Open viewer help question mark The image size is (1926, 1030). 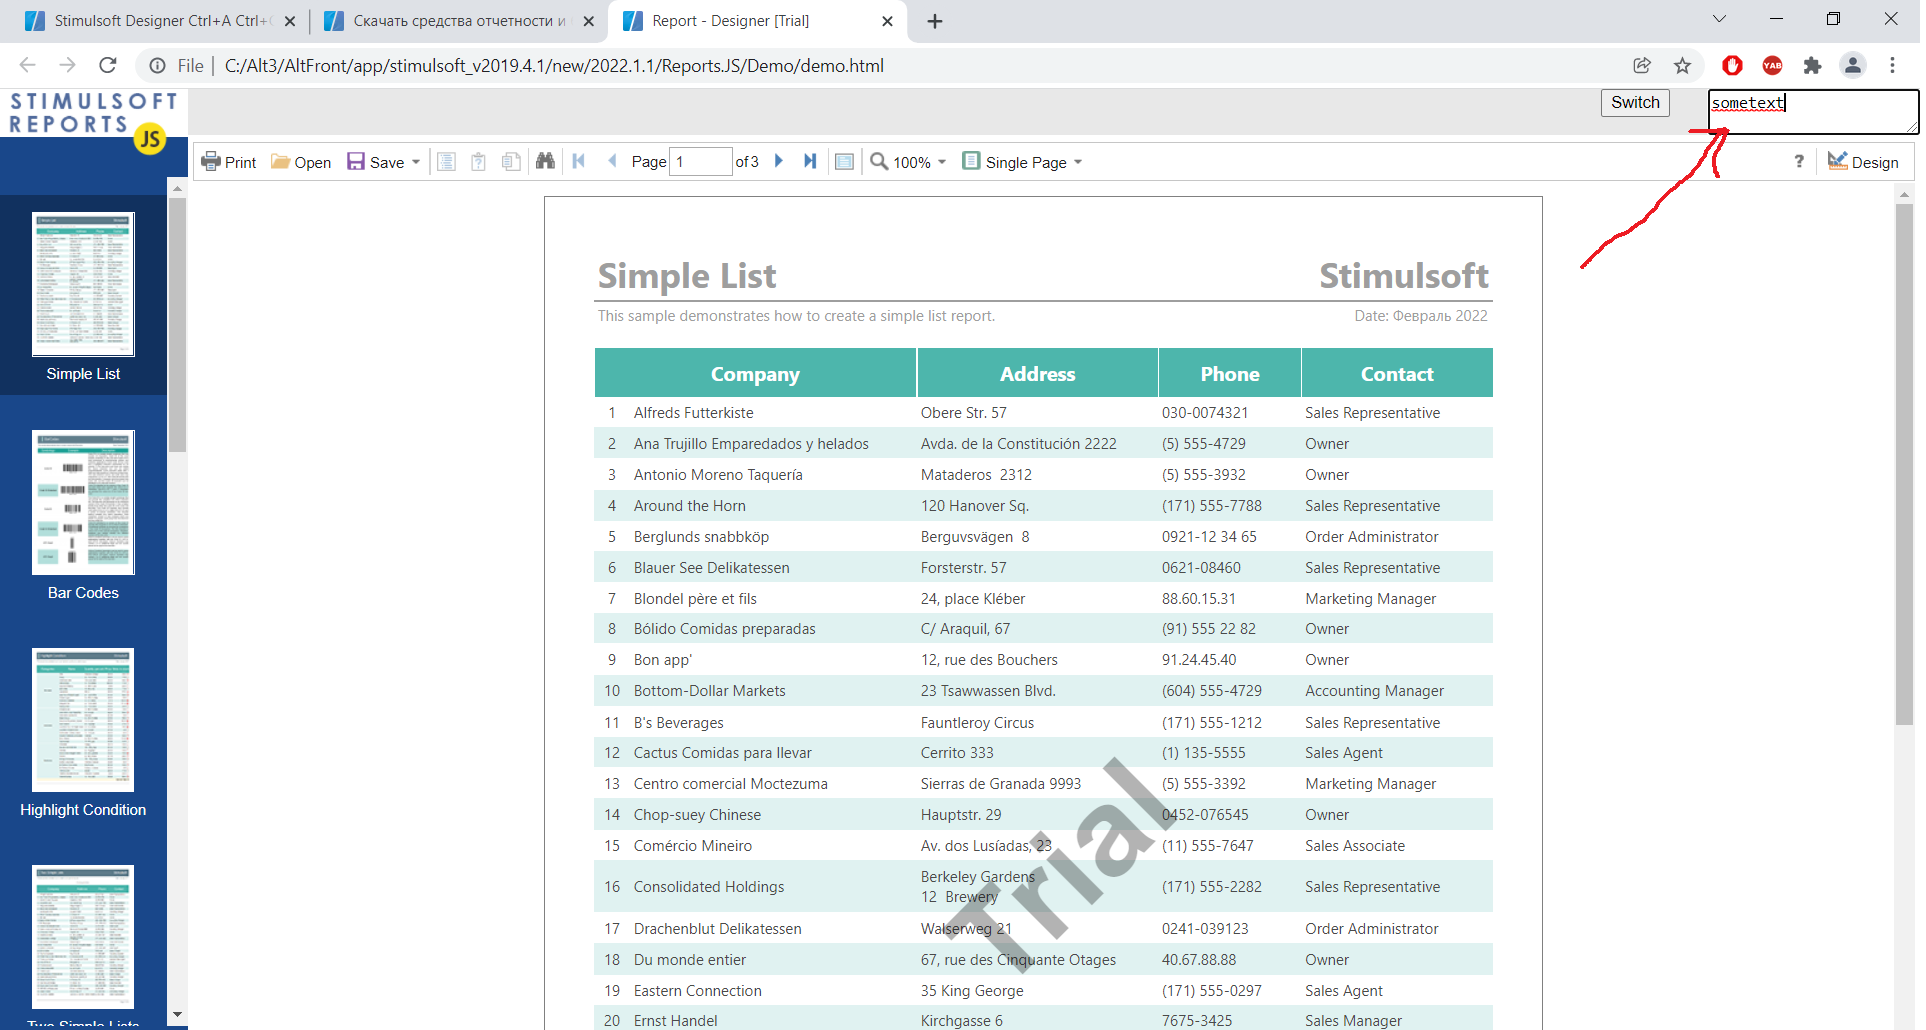(1799, 162)
